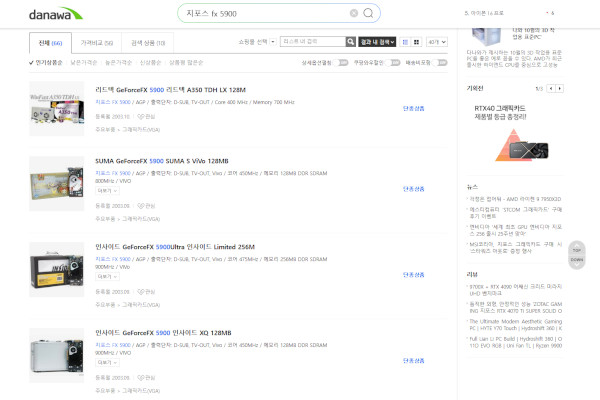
Task: Open review 'The Ultimate Modern Aesthetic Gaming'
Action: tap(515, 325)
